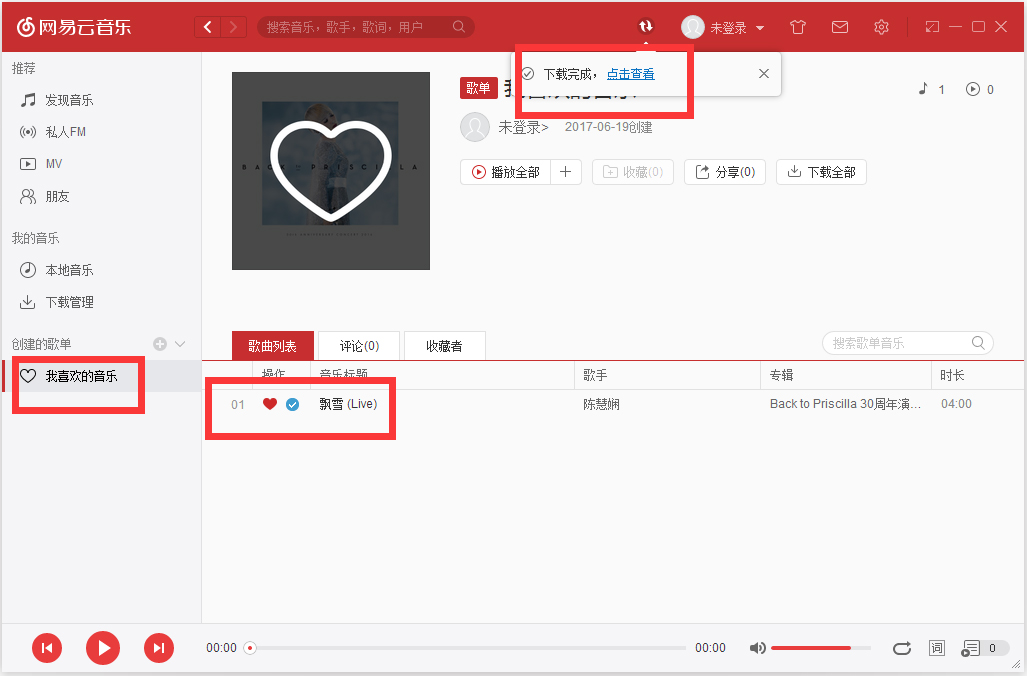Switch to the 评论(0) tab

pos(357,345)
